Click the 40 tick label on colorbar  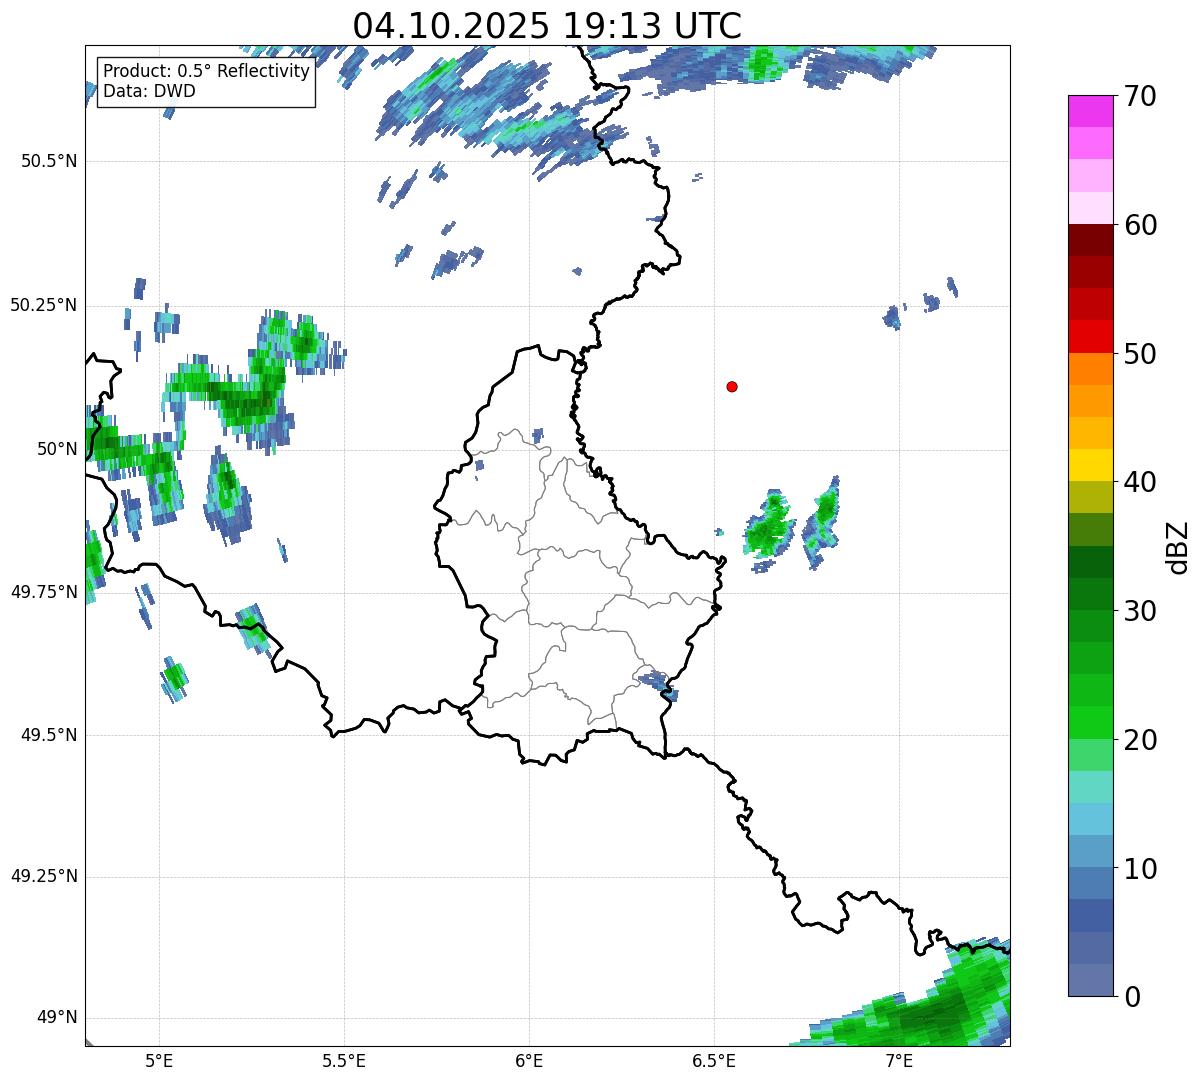1139,482
